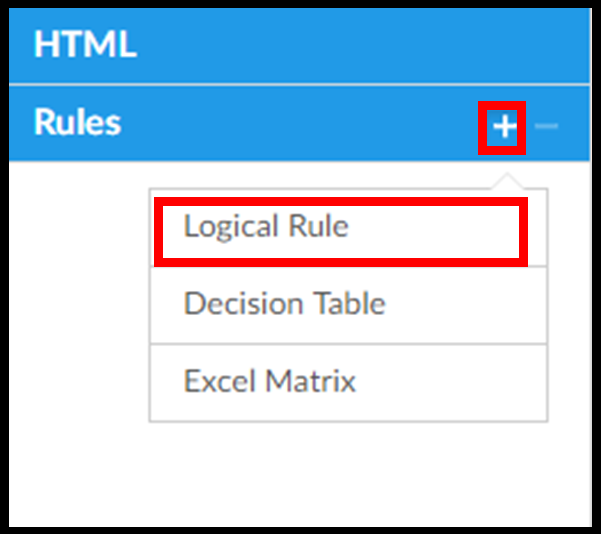601x534 pixels.
Task: Collapse the Rules section header
Action: [x=78, y=123]
